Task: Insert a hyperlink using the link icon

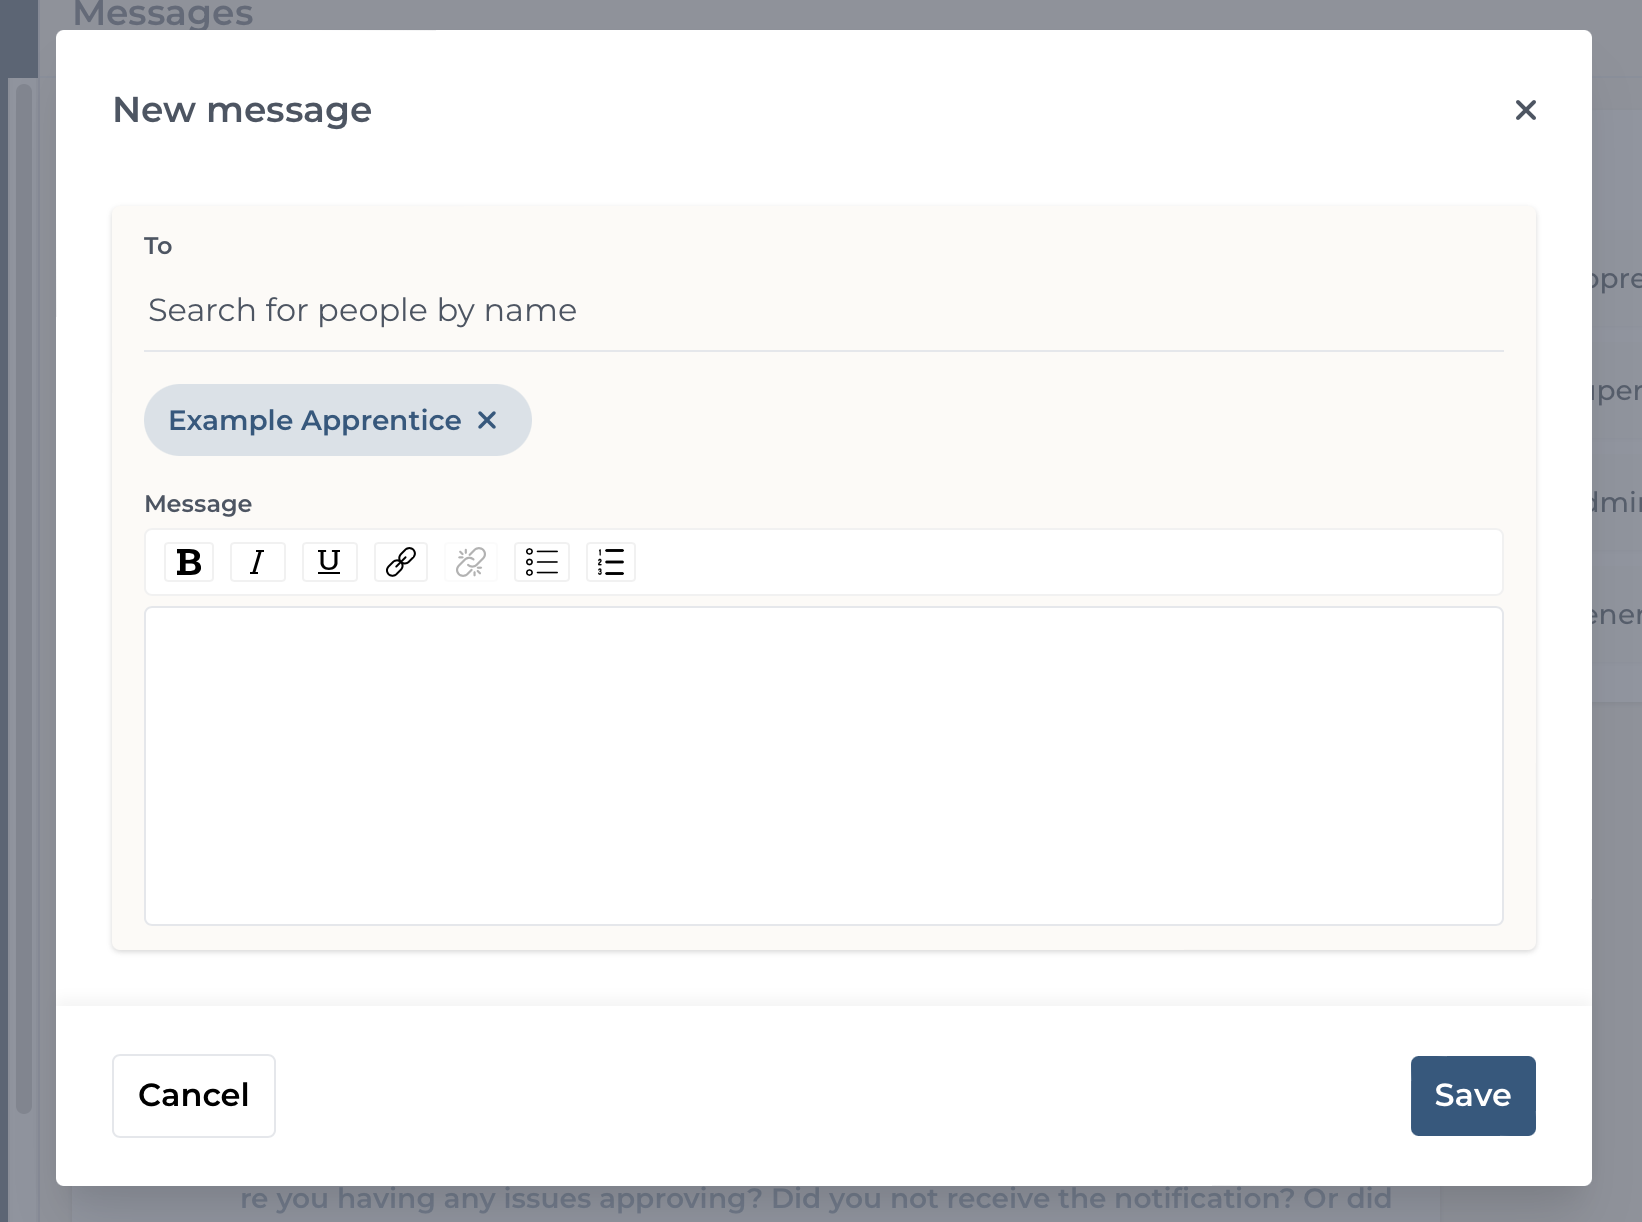Action: click(x=401, y=562)
